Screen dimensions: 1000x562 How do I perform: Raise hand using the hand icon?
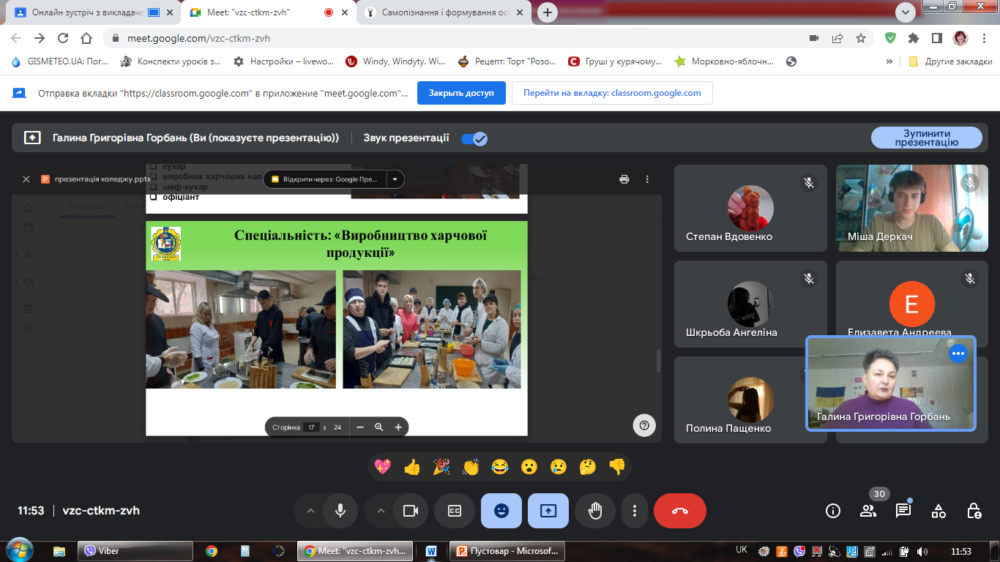coord(595,510)
